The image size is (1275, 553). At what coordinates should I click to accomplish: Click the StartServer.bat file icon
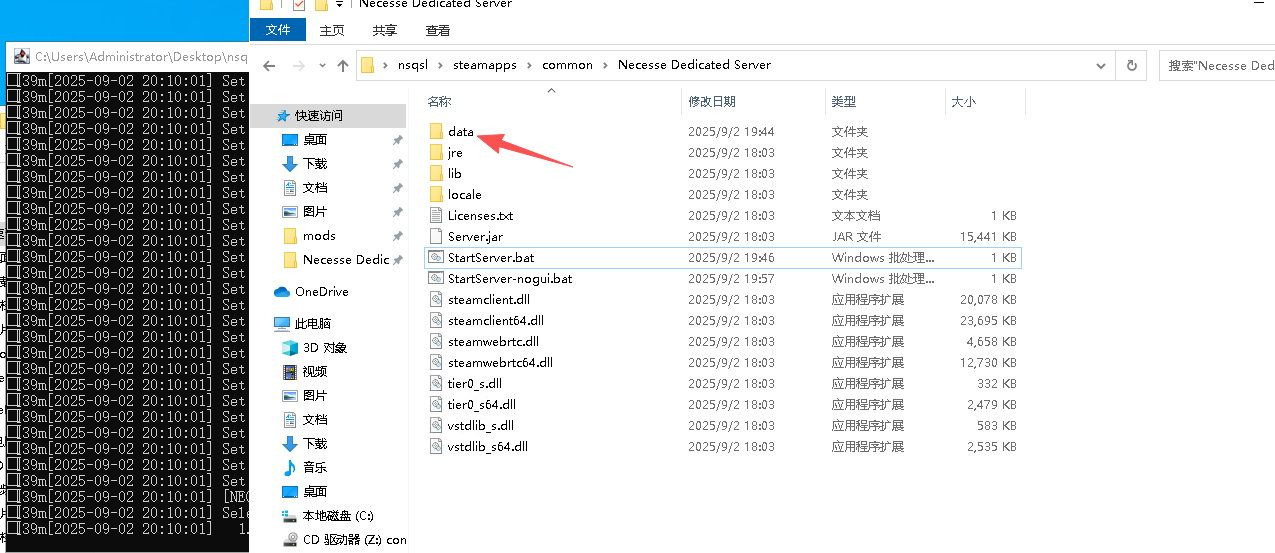435,258
